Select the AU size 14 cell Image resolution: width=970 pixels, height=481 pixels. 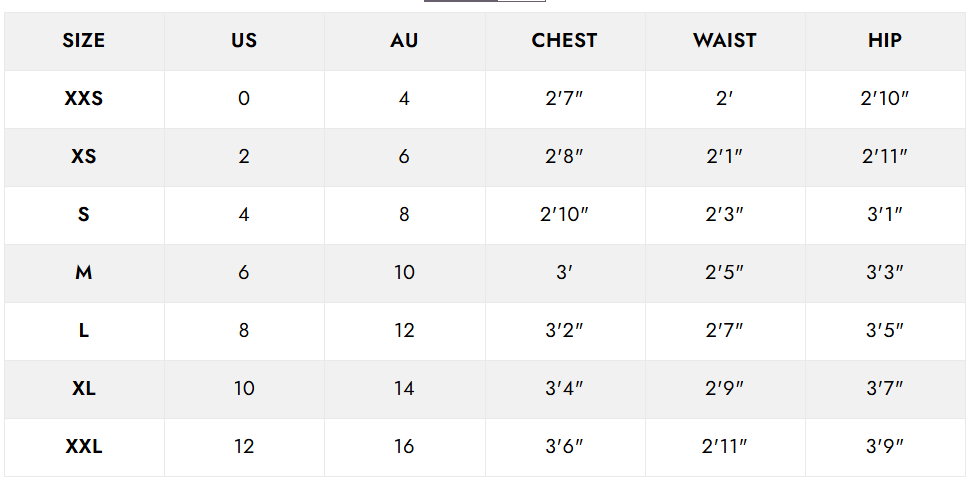coord(404,389)
